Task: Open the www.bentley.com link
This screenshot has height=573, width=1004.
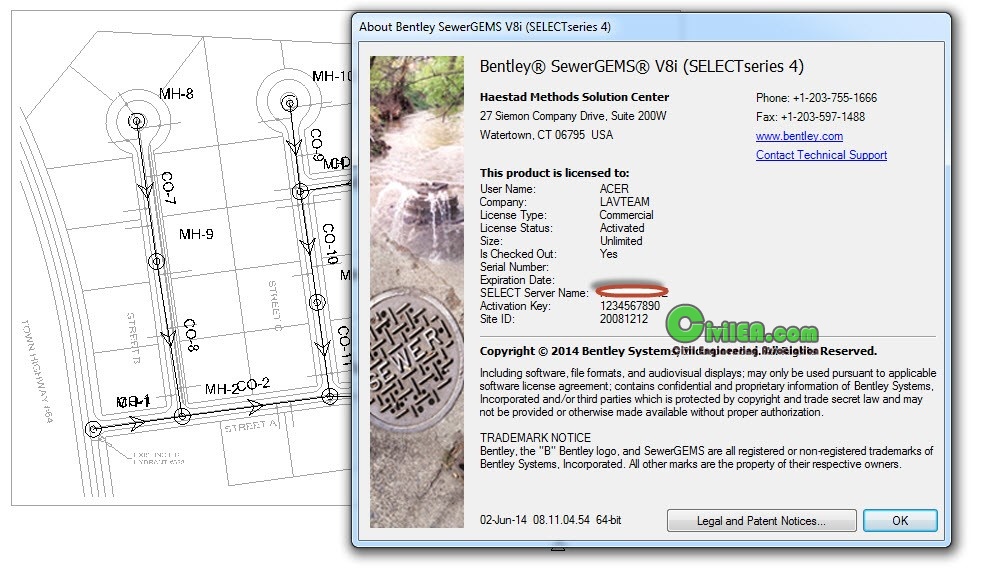Action: (799, 136)
